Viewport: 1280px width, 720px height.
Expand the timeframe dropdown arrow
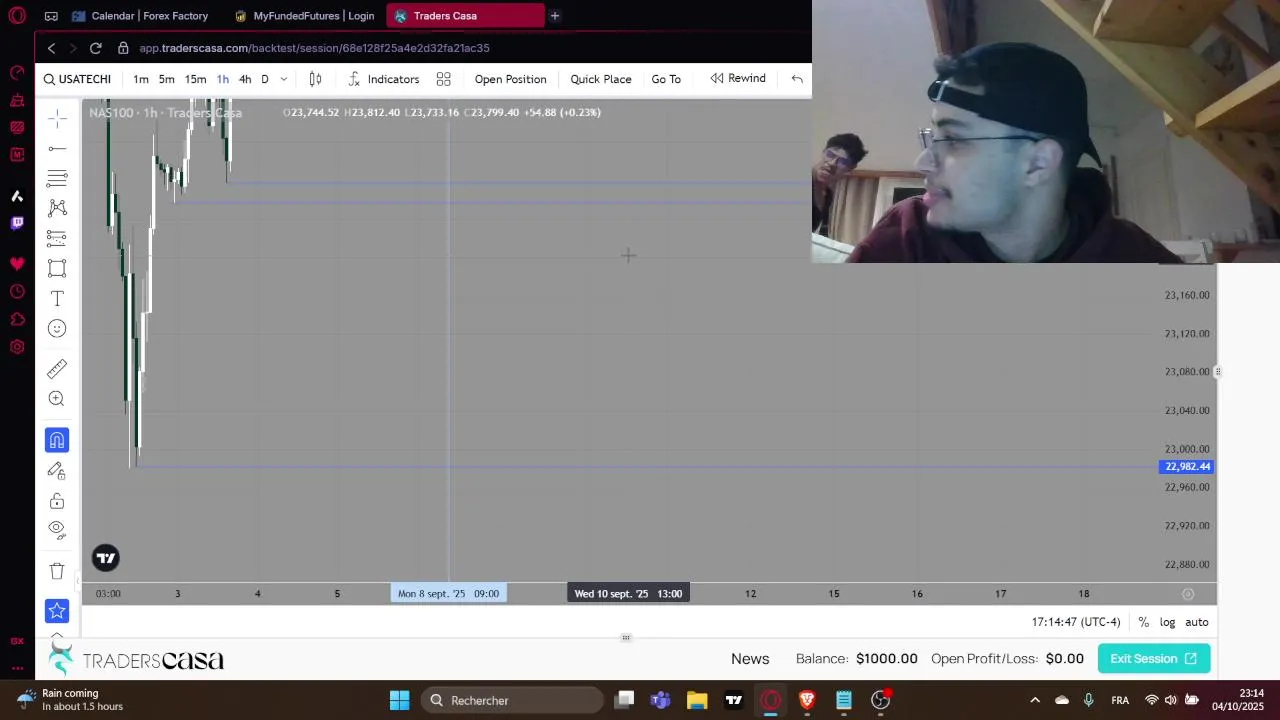pyautogui.click(x=284, y=79)
